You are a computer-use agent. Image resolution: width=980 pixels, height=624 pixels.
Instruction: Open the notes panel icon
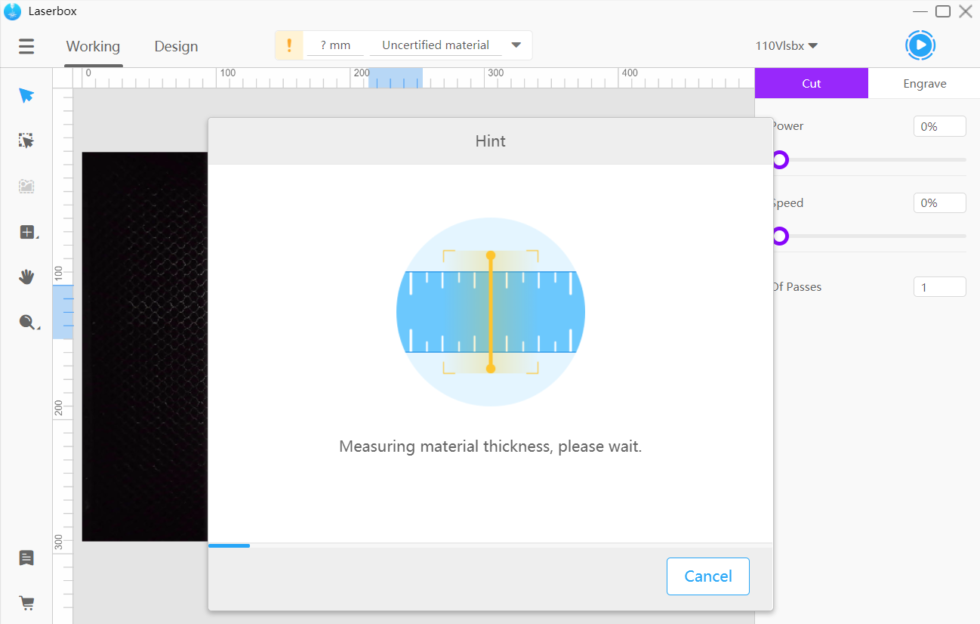click(x=26, y=558)
